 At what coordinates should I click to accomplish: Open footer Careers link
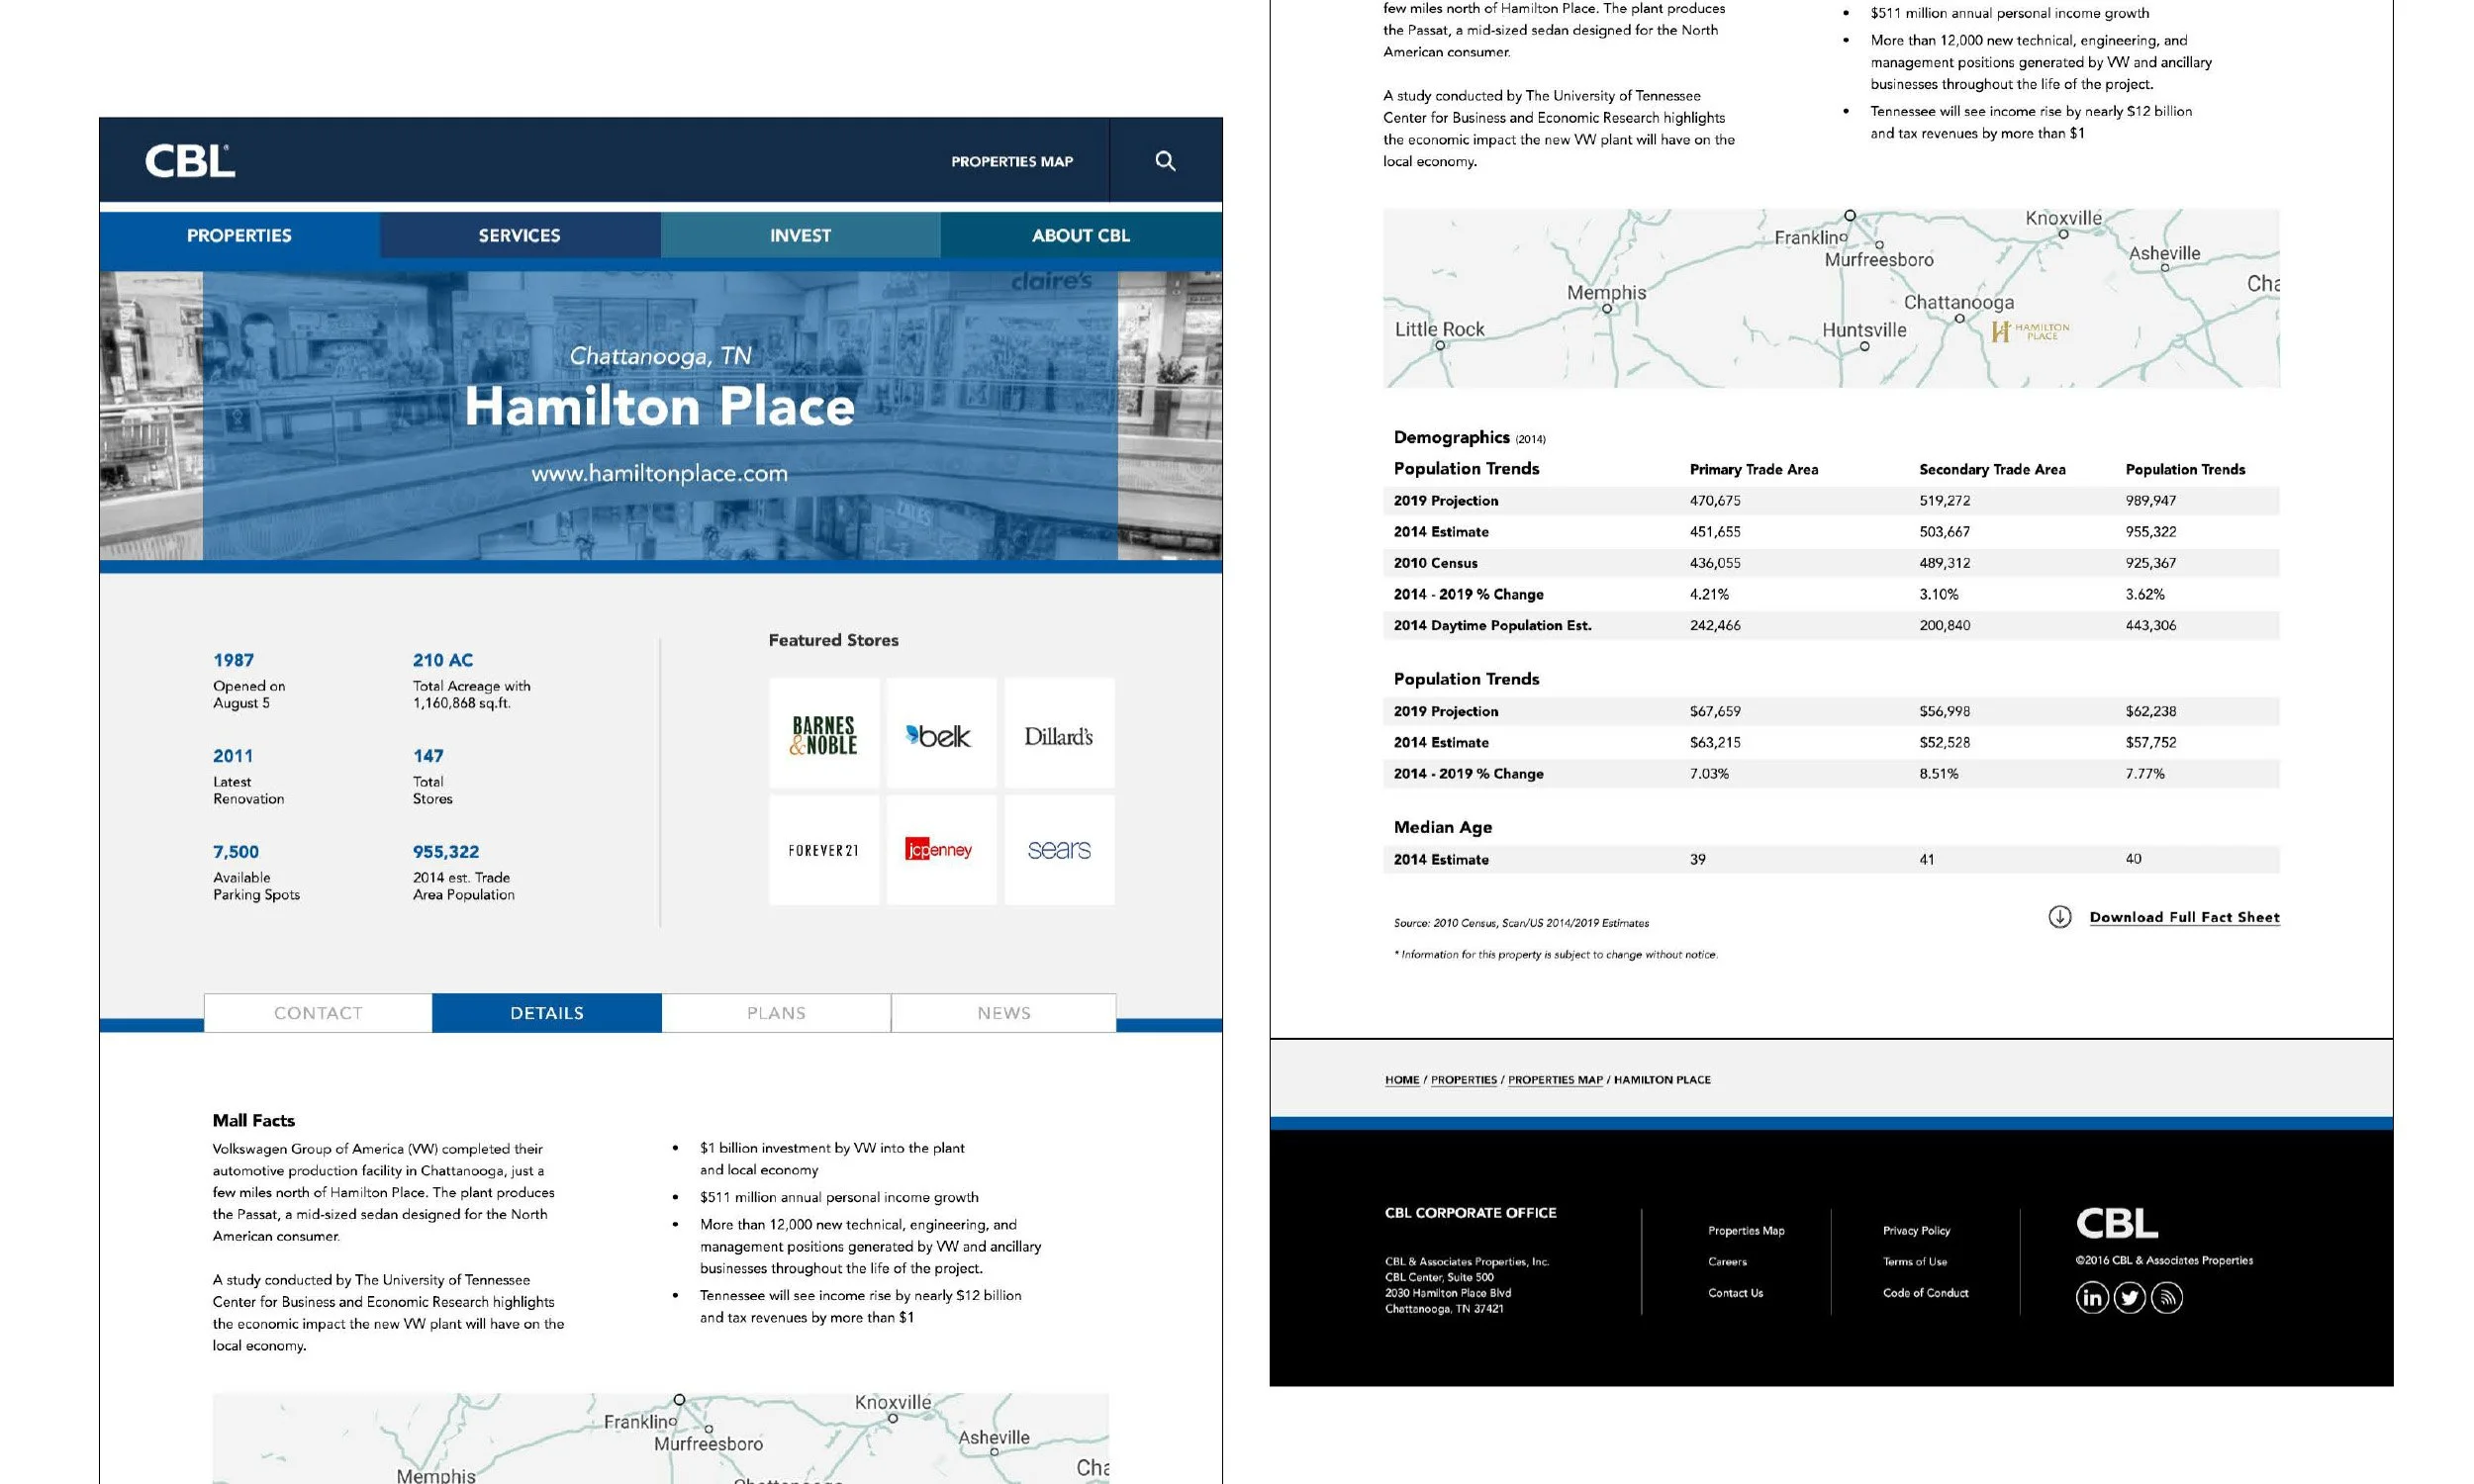[x=1727, y=1262]
